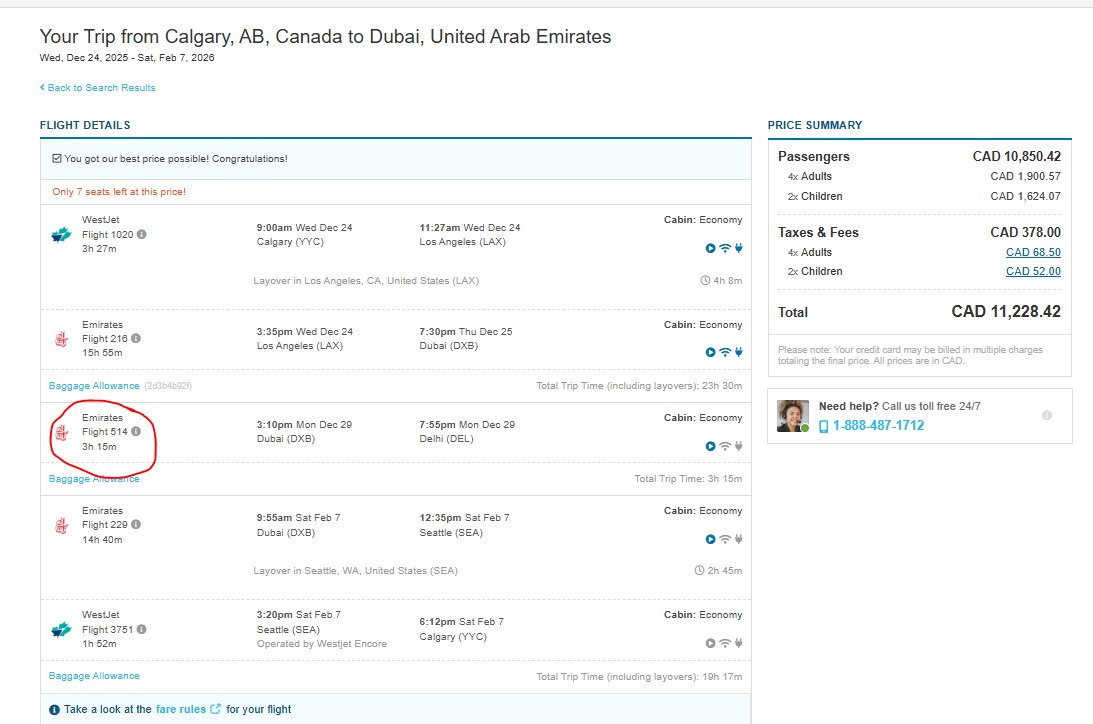Image resolution: width=1093 pixels, height=724 pixels.
Task: Click Emirates logo on Flight 229 row
Action: point(61,525)
